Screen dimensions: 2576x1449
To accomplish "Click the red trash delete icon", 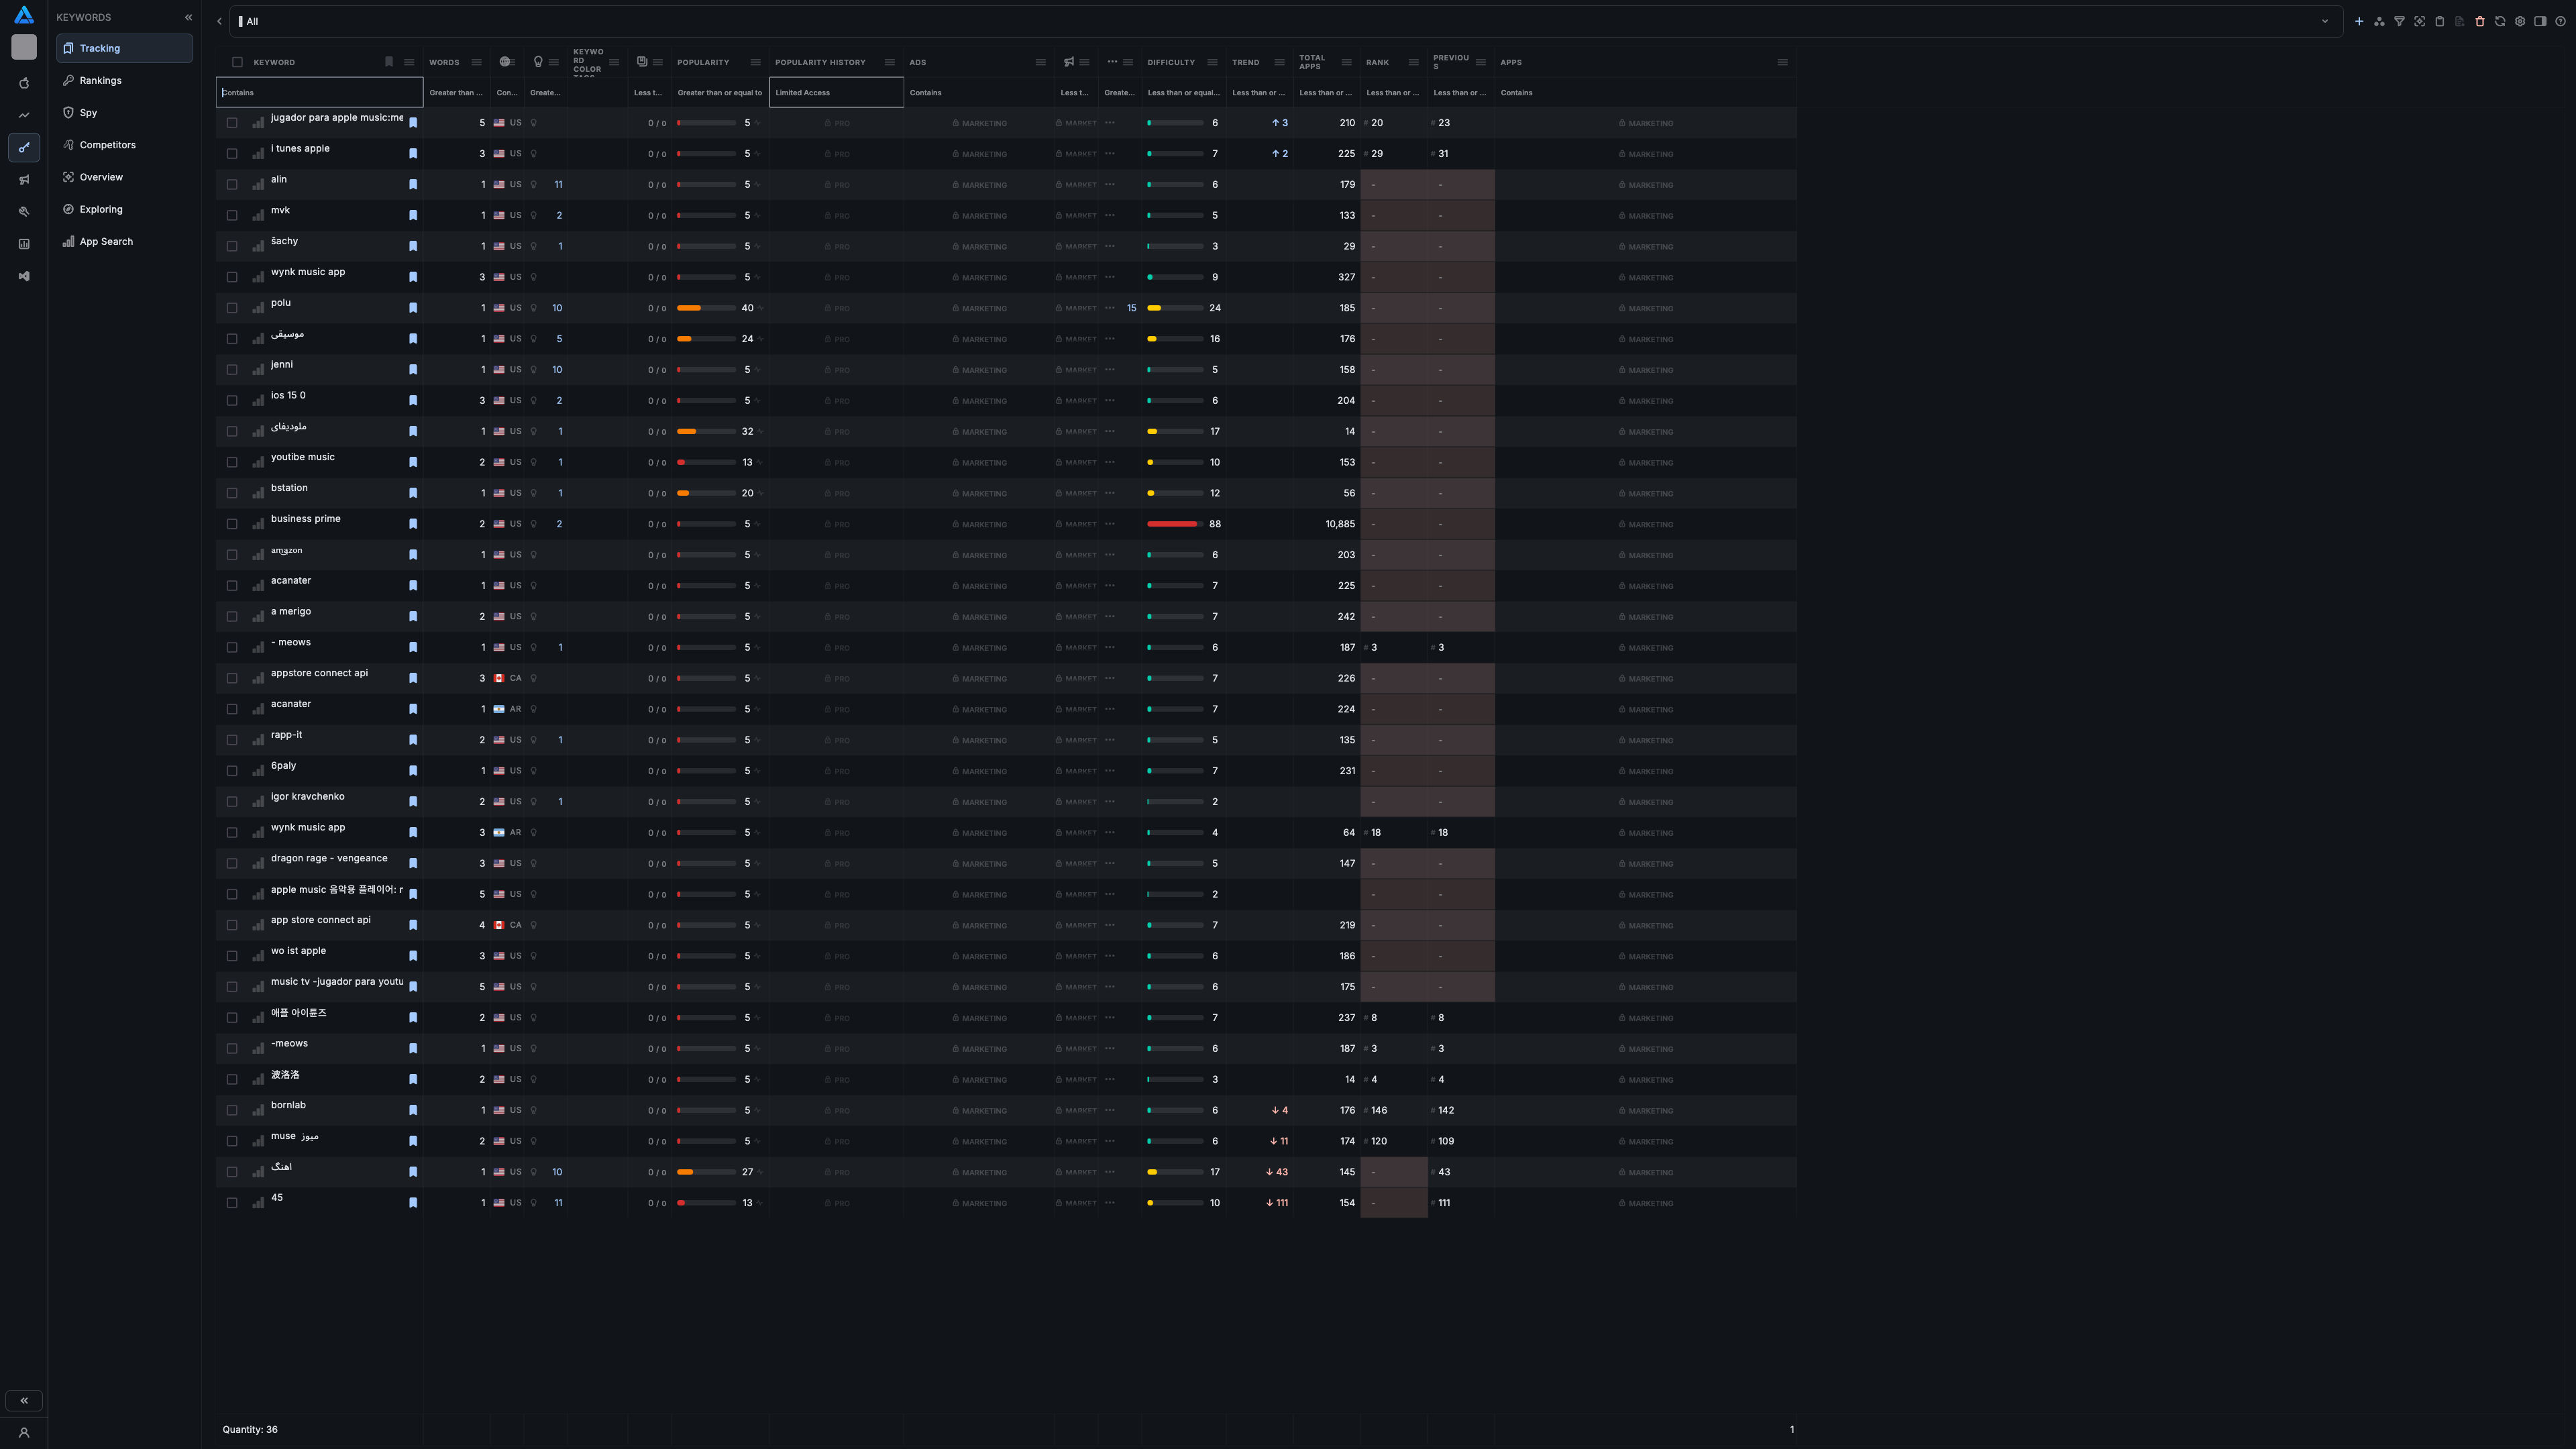I will point(2480,21).
